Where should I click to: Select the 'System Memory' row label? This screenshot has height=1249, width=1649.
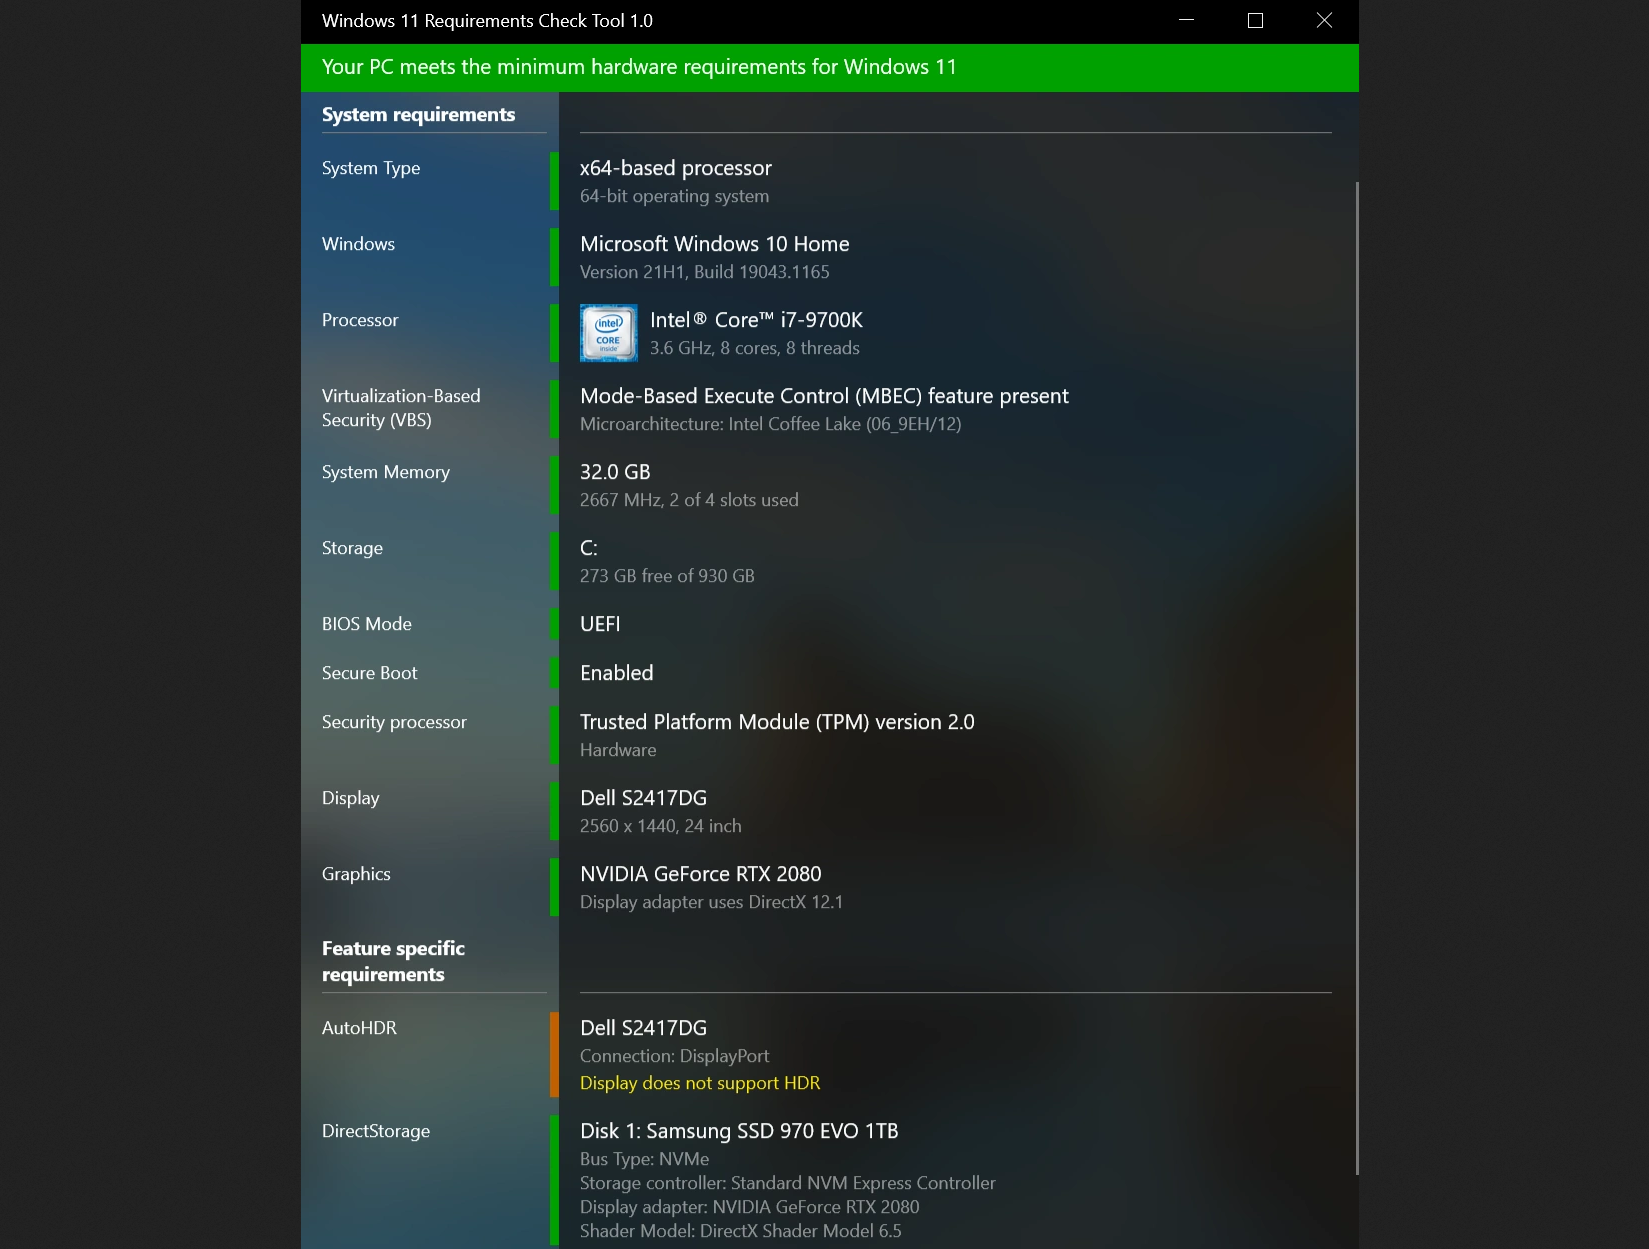pos(386,472)
